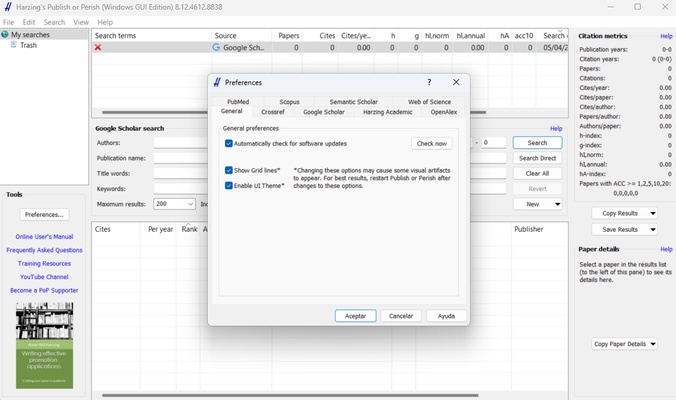676x400 pixels.
Task: Click the red X status icon in search row
Action: click(98, 47)
